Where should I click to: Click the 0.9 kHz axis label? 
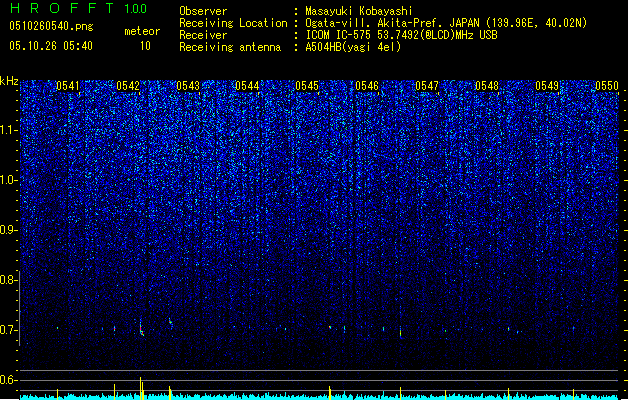pos(9,229)
